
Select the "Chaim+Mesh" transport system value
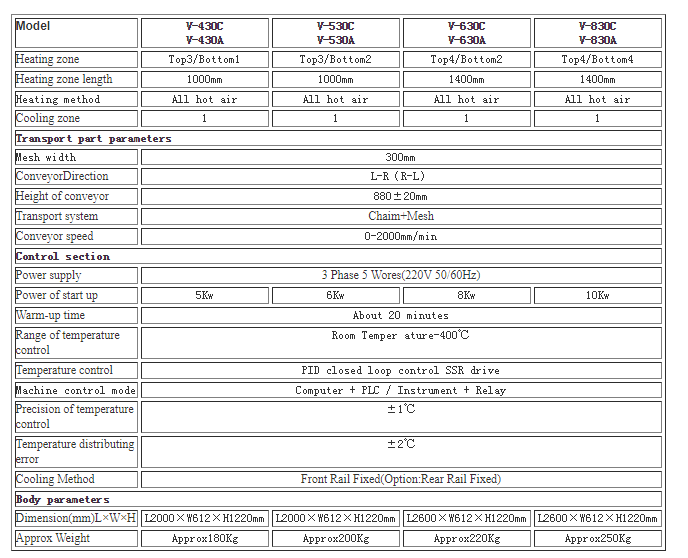400,216
